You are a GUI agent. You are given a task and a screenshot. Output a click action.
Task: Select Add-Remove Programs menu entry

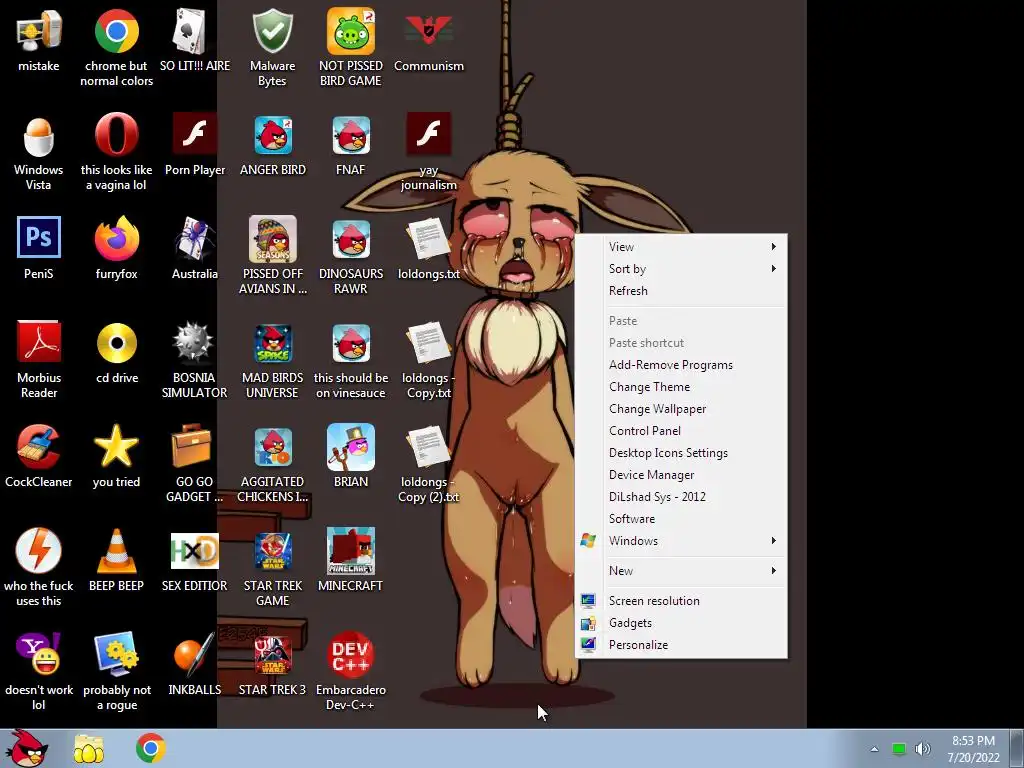680,365
